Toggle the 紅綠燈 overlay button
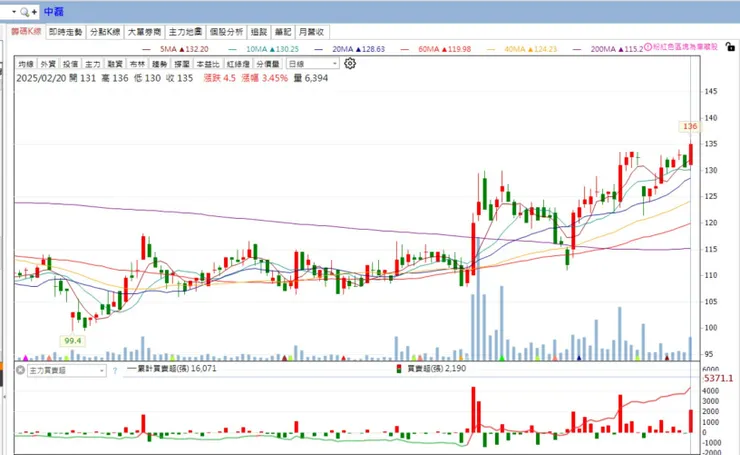The image size is (740, 455). [x=238, y=64]
